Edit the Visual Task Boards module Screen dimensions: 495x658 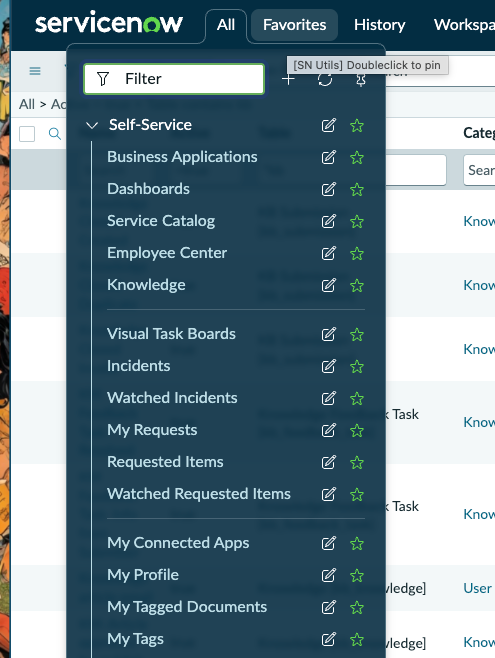(328, 334)
